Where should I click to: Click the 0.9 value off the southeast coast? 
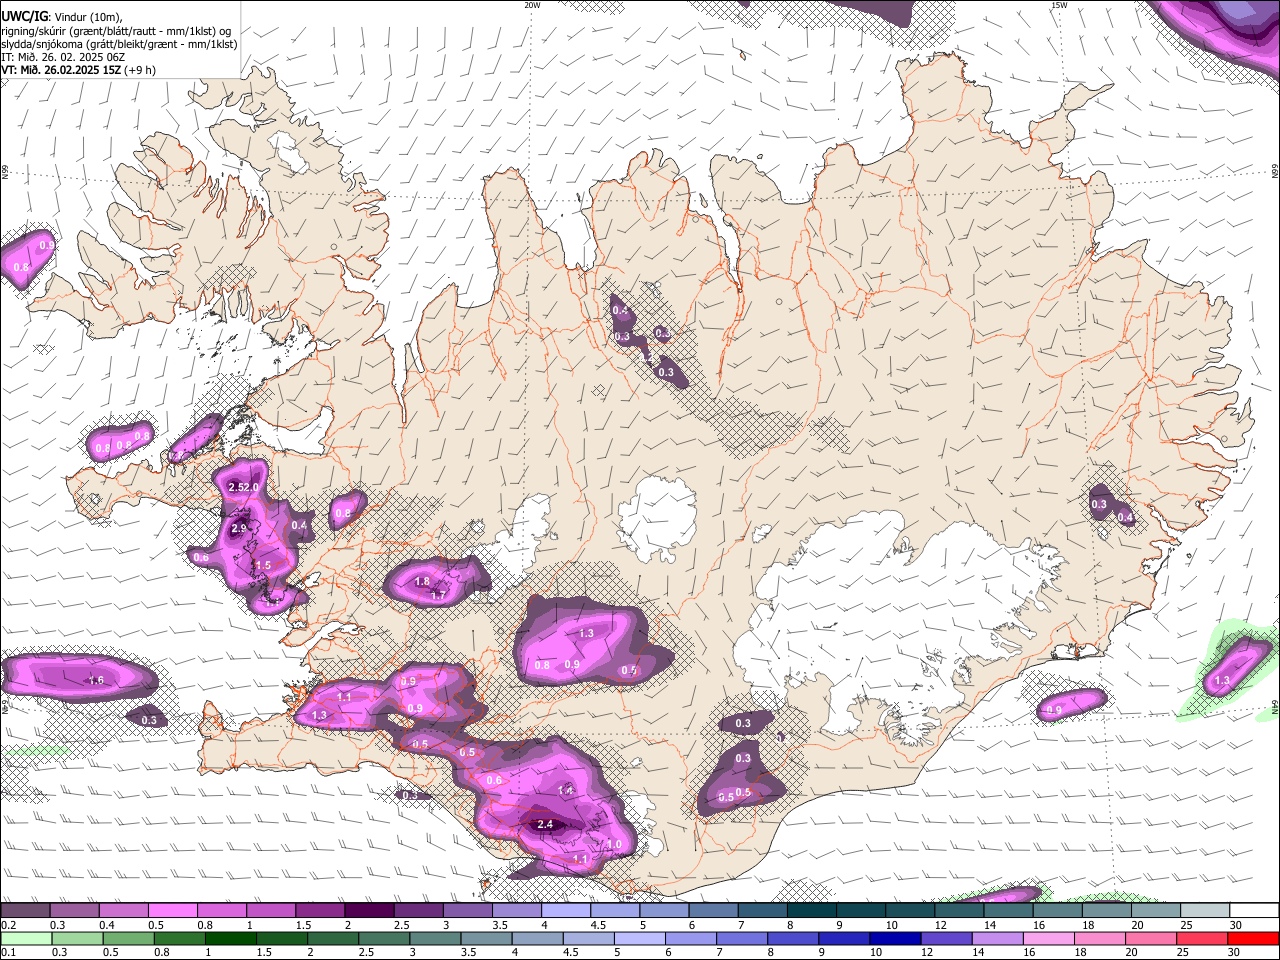(1054, 711)
